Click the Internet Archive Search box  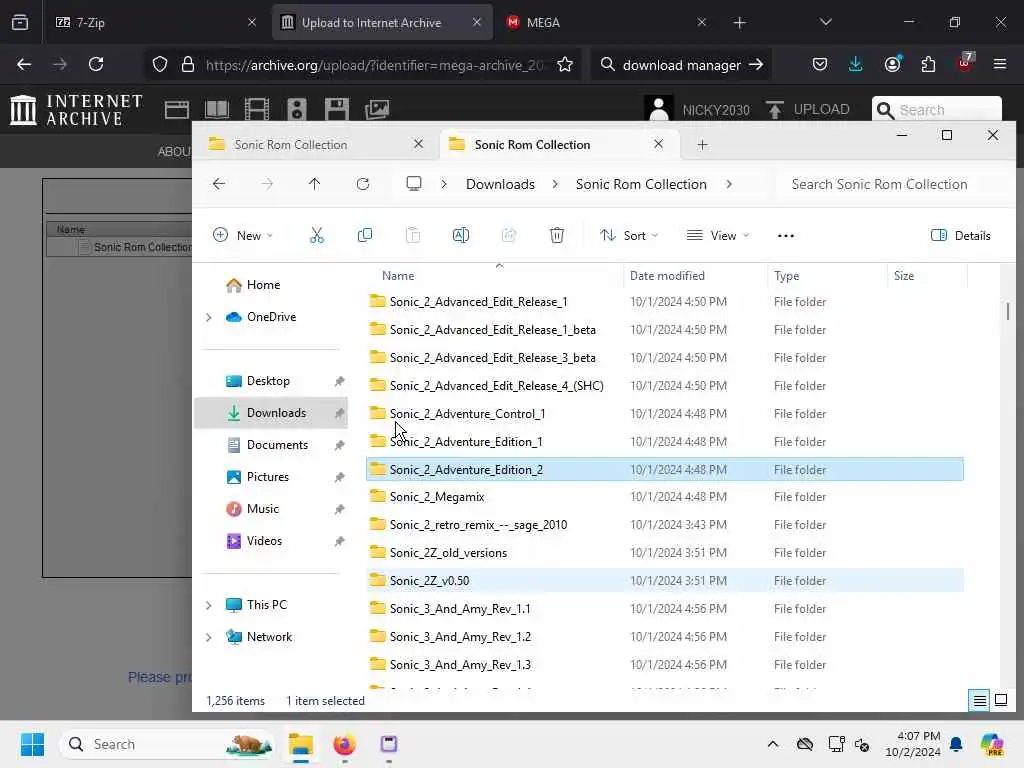(x=937, y=110)
